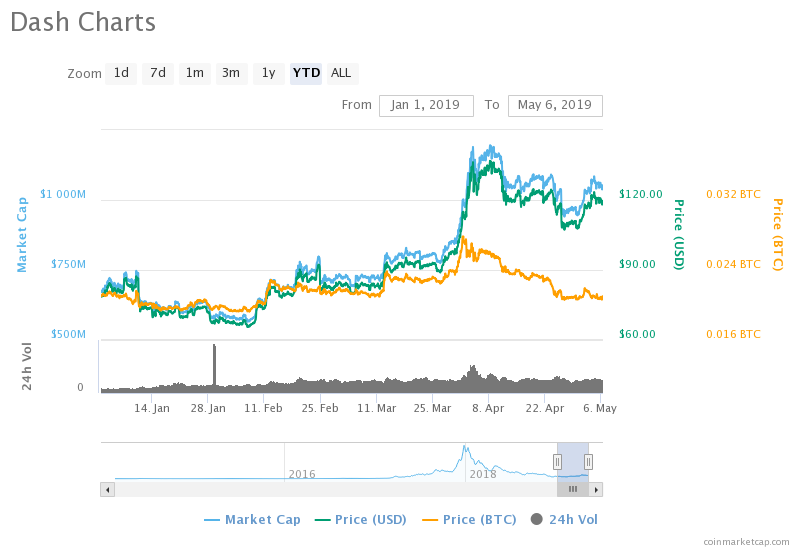800x550 pixels.
Task: Click the $90.00 price axis label
Action: (x=637, y=264)
